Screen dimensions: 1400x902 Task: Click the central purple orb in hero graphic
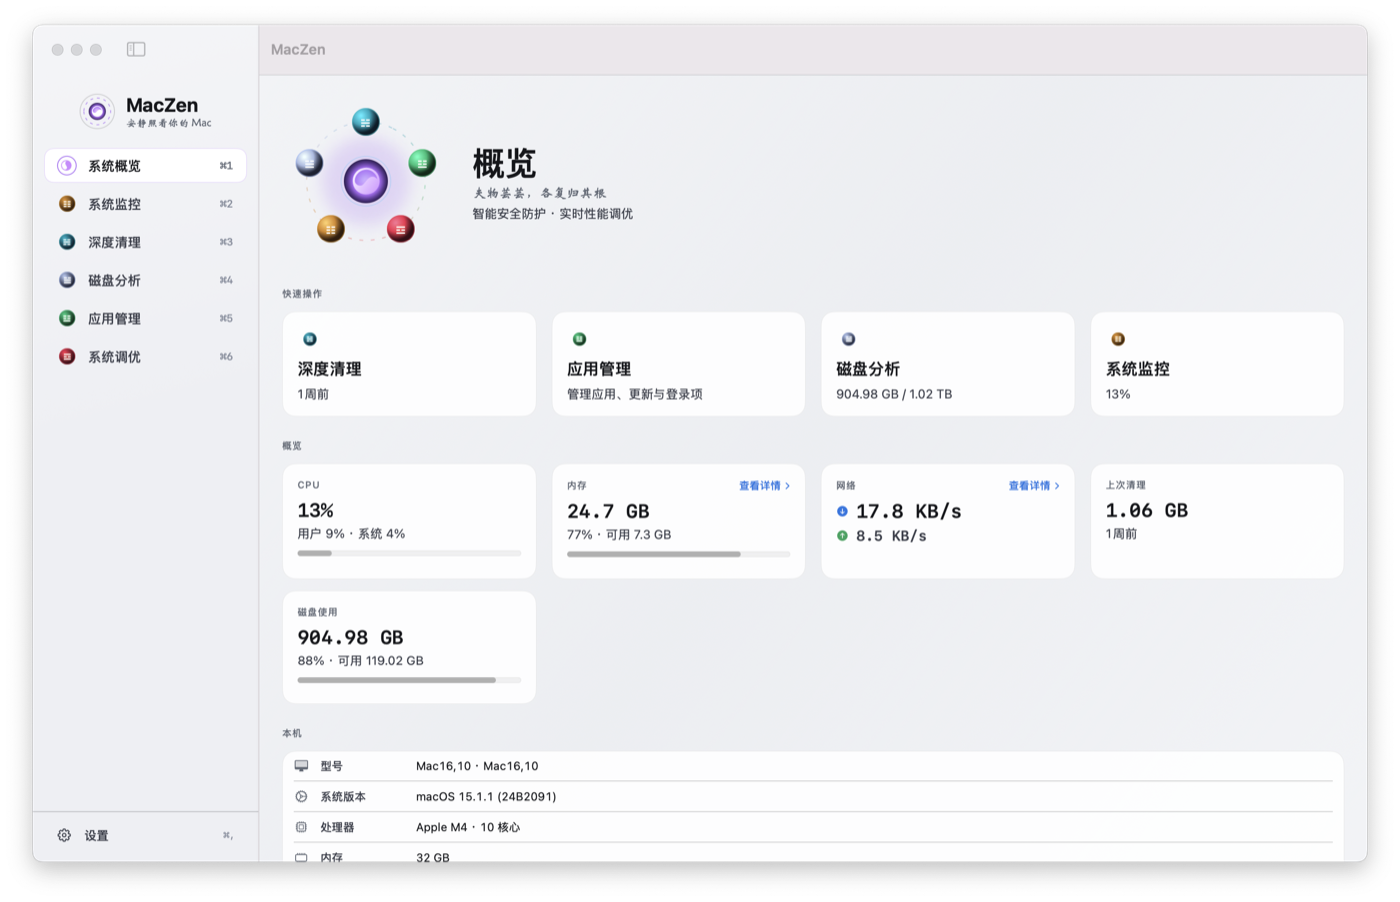coord(366,181)
